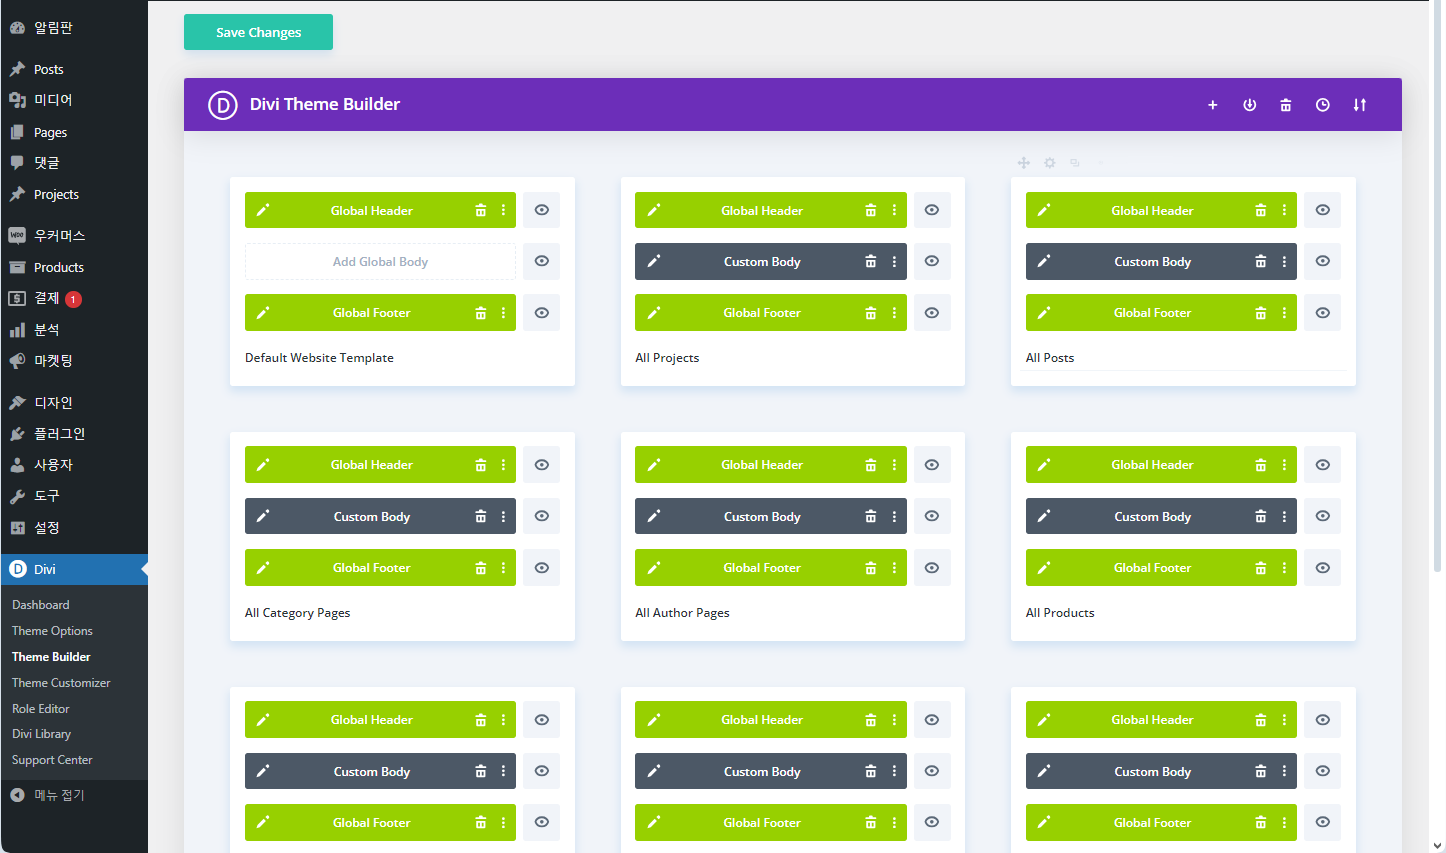Open Theme Builder history clock icon
Image resolution: width=1446 pixels, height=853 pixels.
[x=1322, y=105]
